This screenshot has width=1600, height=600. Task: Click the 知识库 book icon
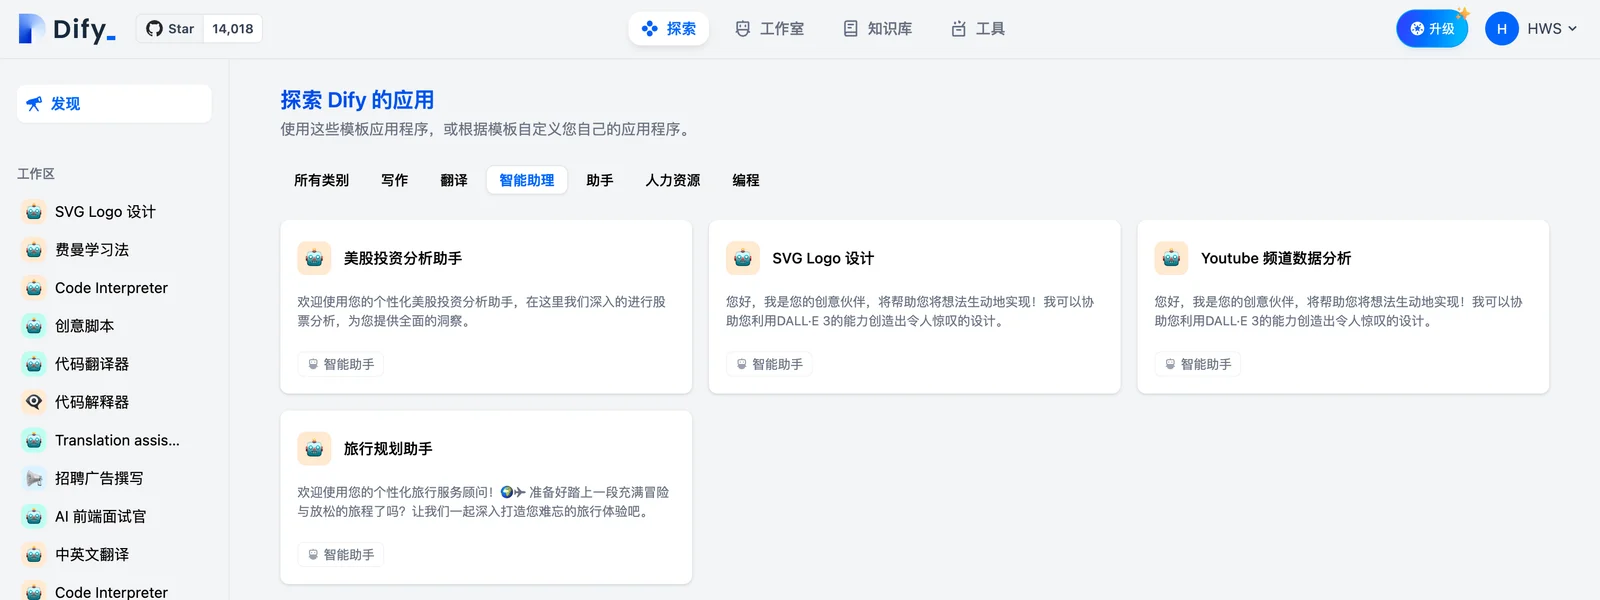pos(851,29)
